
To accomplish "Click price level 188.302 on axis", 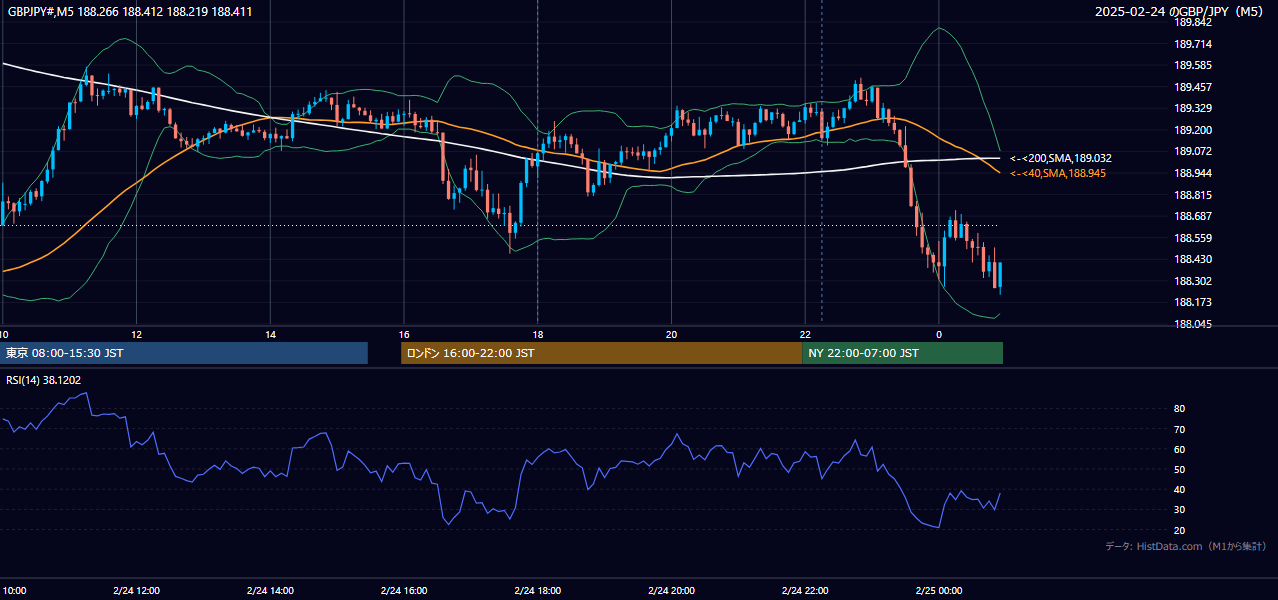I will pyautogui.click(x=1193, y=281).
